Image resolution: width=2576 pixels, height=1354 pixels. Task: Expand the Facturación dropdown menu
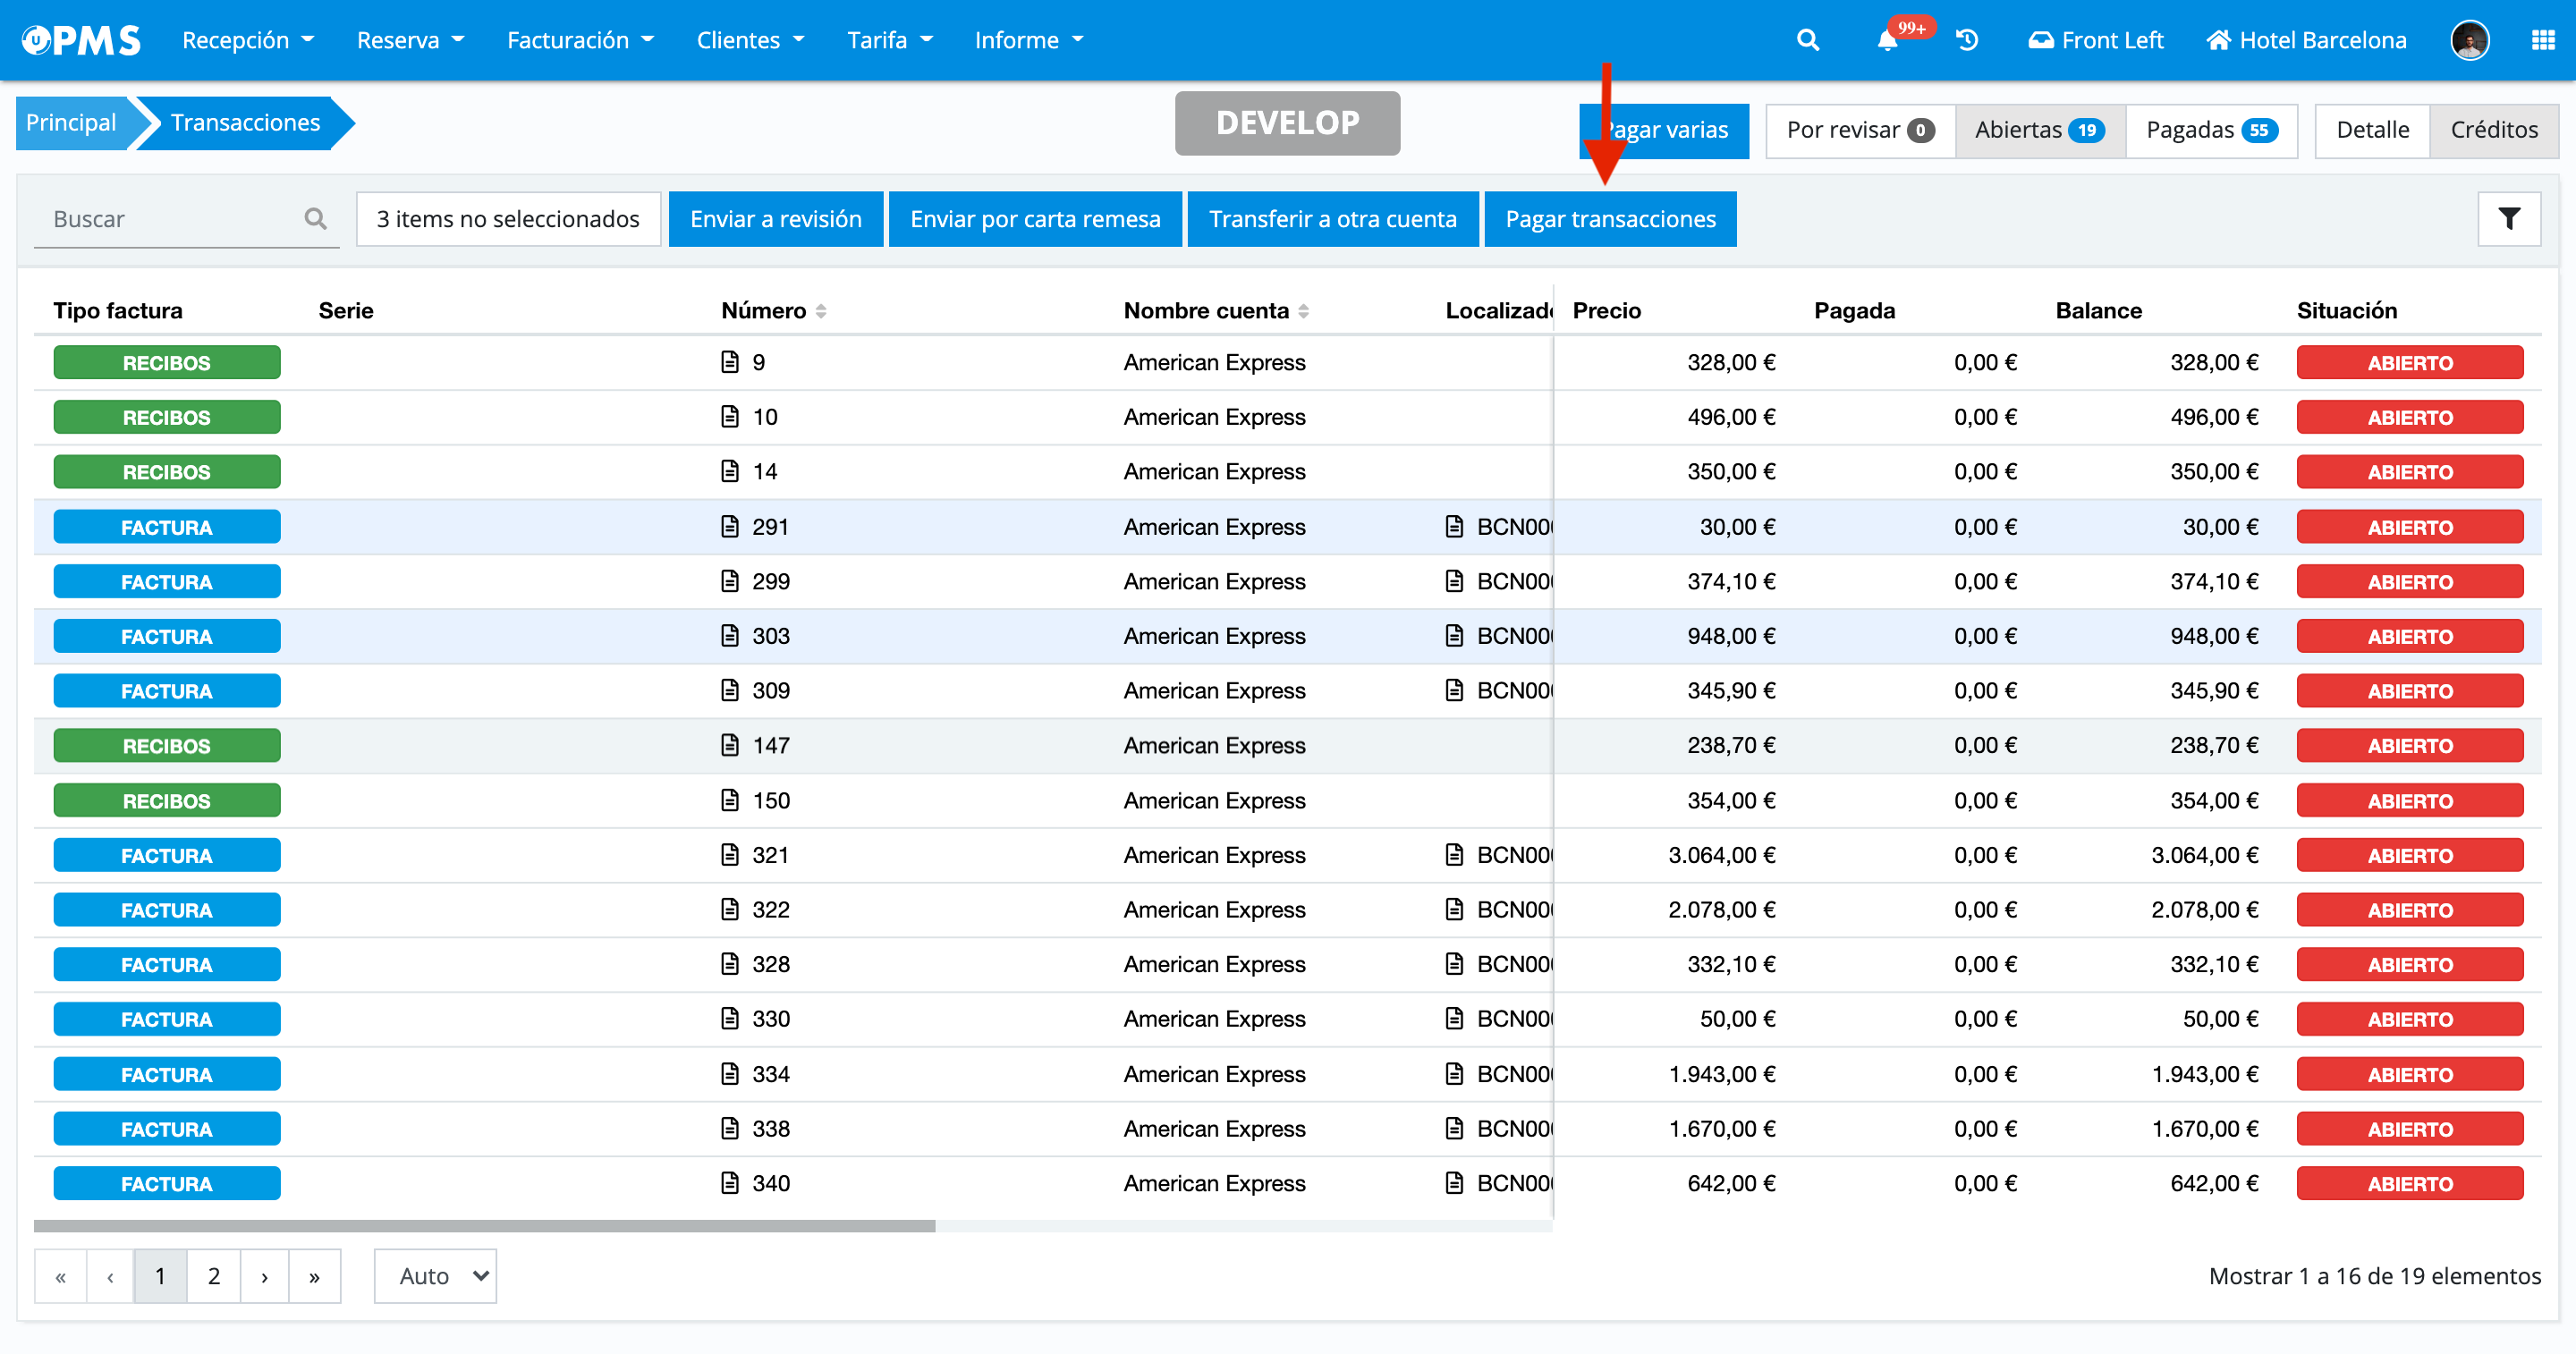point(580,40)
